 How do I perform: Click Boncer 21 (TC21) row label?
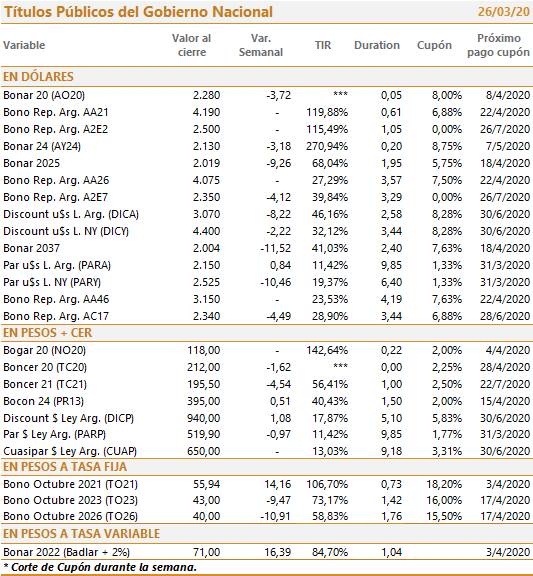(45, 384)
